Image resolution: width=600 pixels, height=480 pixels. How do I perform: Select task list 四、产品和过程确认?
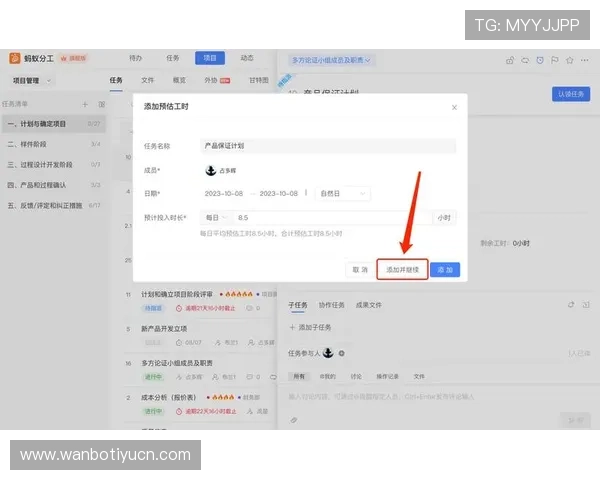tap(54, 185)
